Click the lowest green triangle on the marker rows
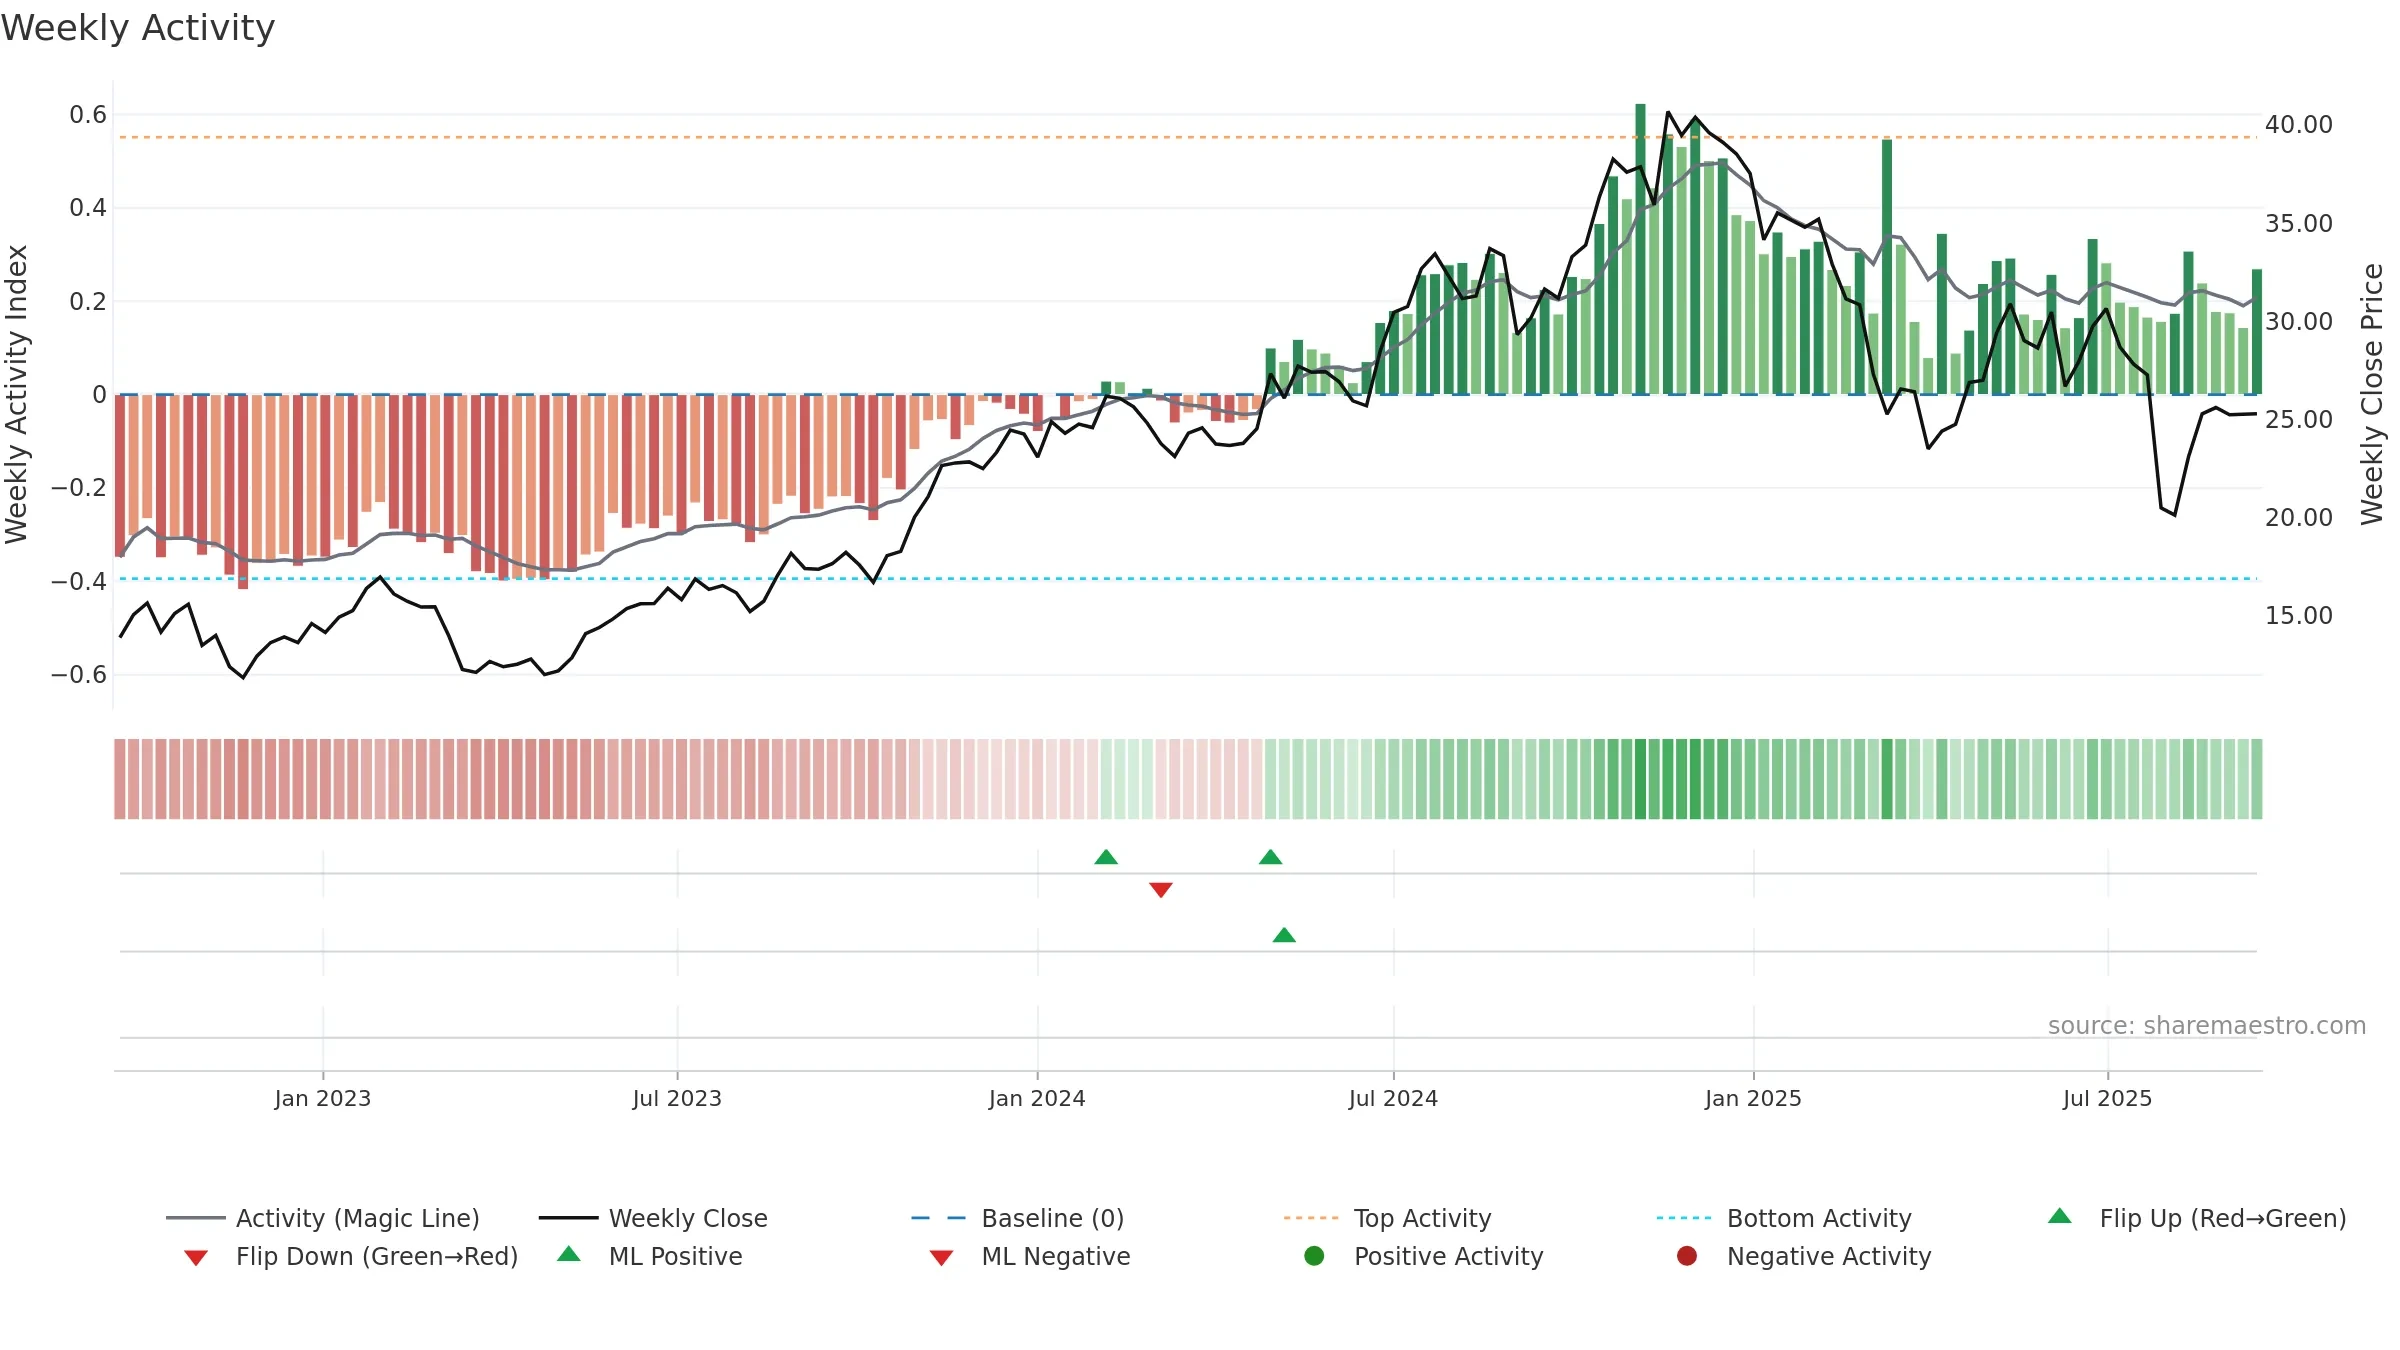 pyautogui.click(x=1284, y=935)
